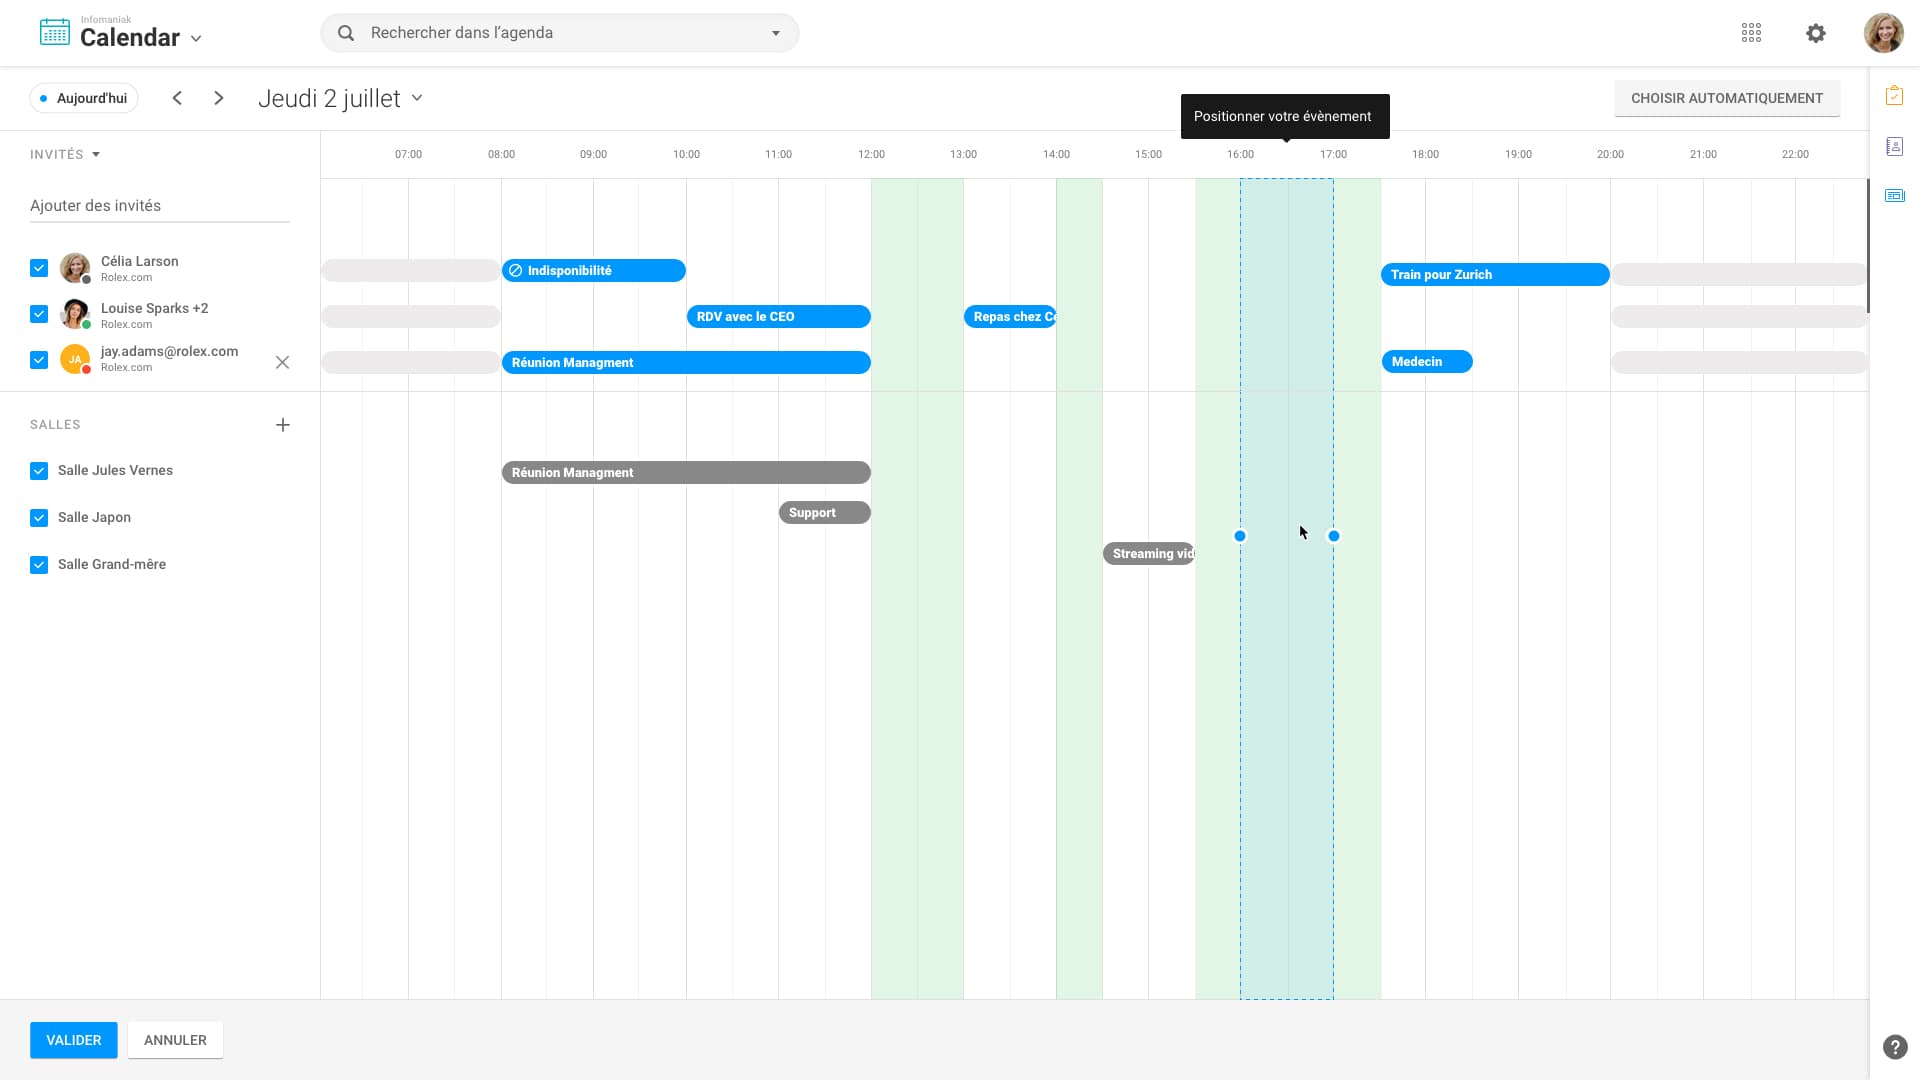Go to next day arrow
This screenshot has height=1080, width=1920.
(219, 98)
